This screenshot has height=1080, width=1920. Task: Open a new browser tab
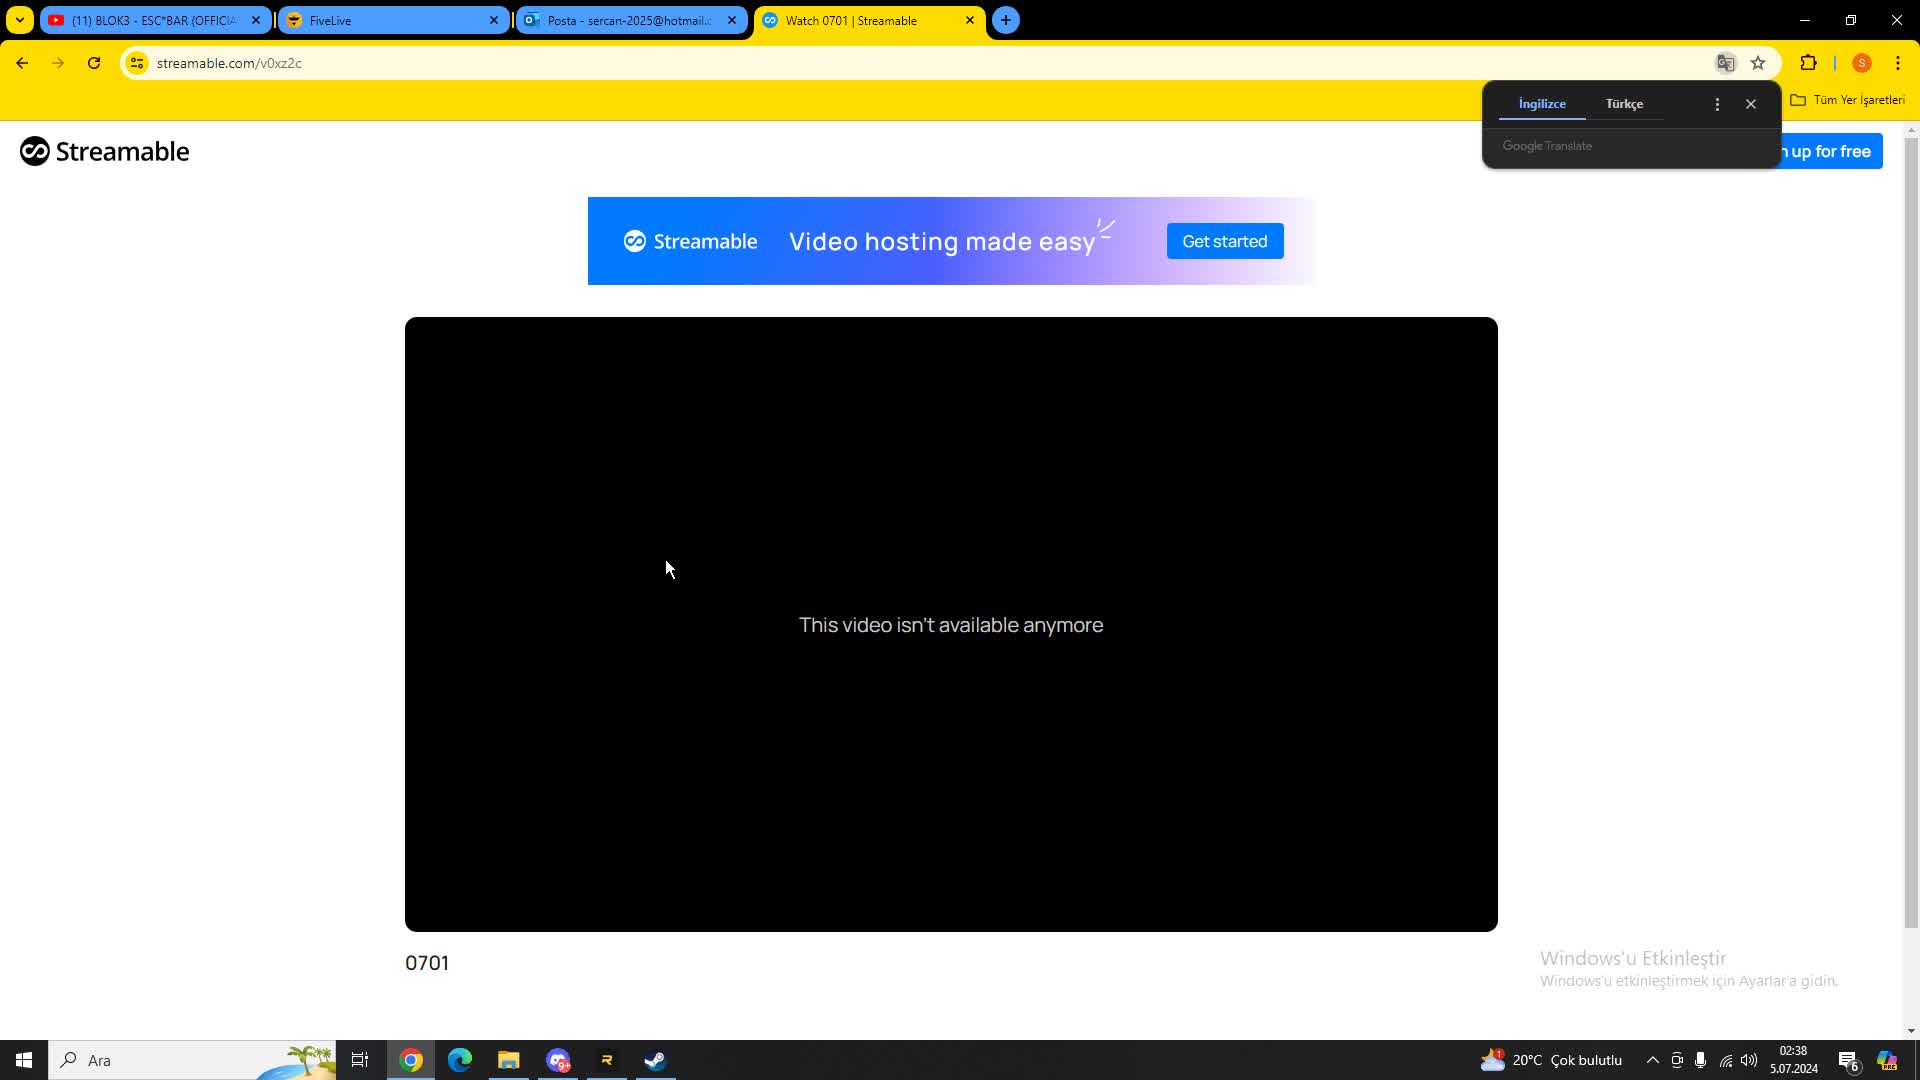click(1006, 20)
